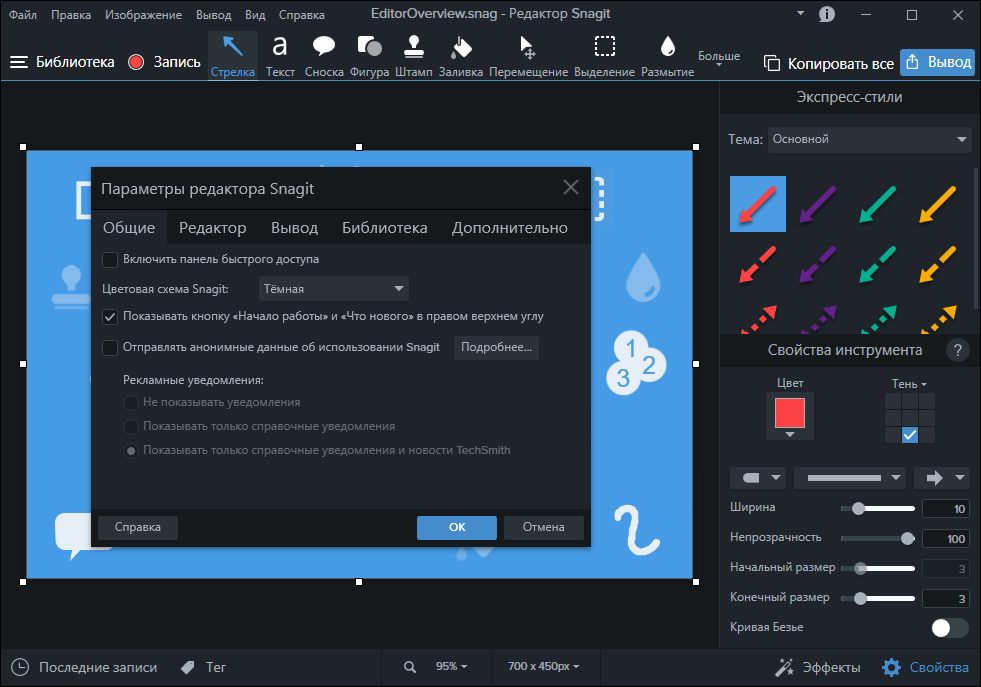The width and height of the screenshot is (981, 687).
Task: Open the Свойства properties panel
Action: 925,668
